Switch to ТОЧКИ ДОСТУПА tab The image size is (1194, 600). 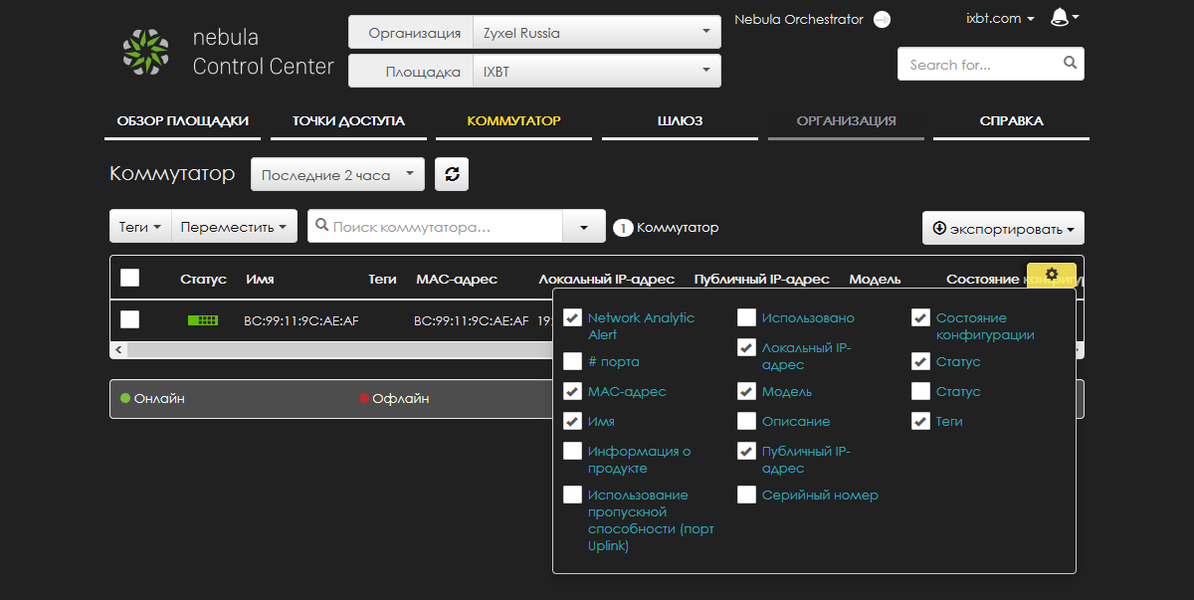348,121
